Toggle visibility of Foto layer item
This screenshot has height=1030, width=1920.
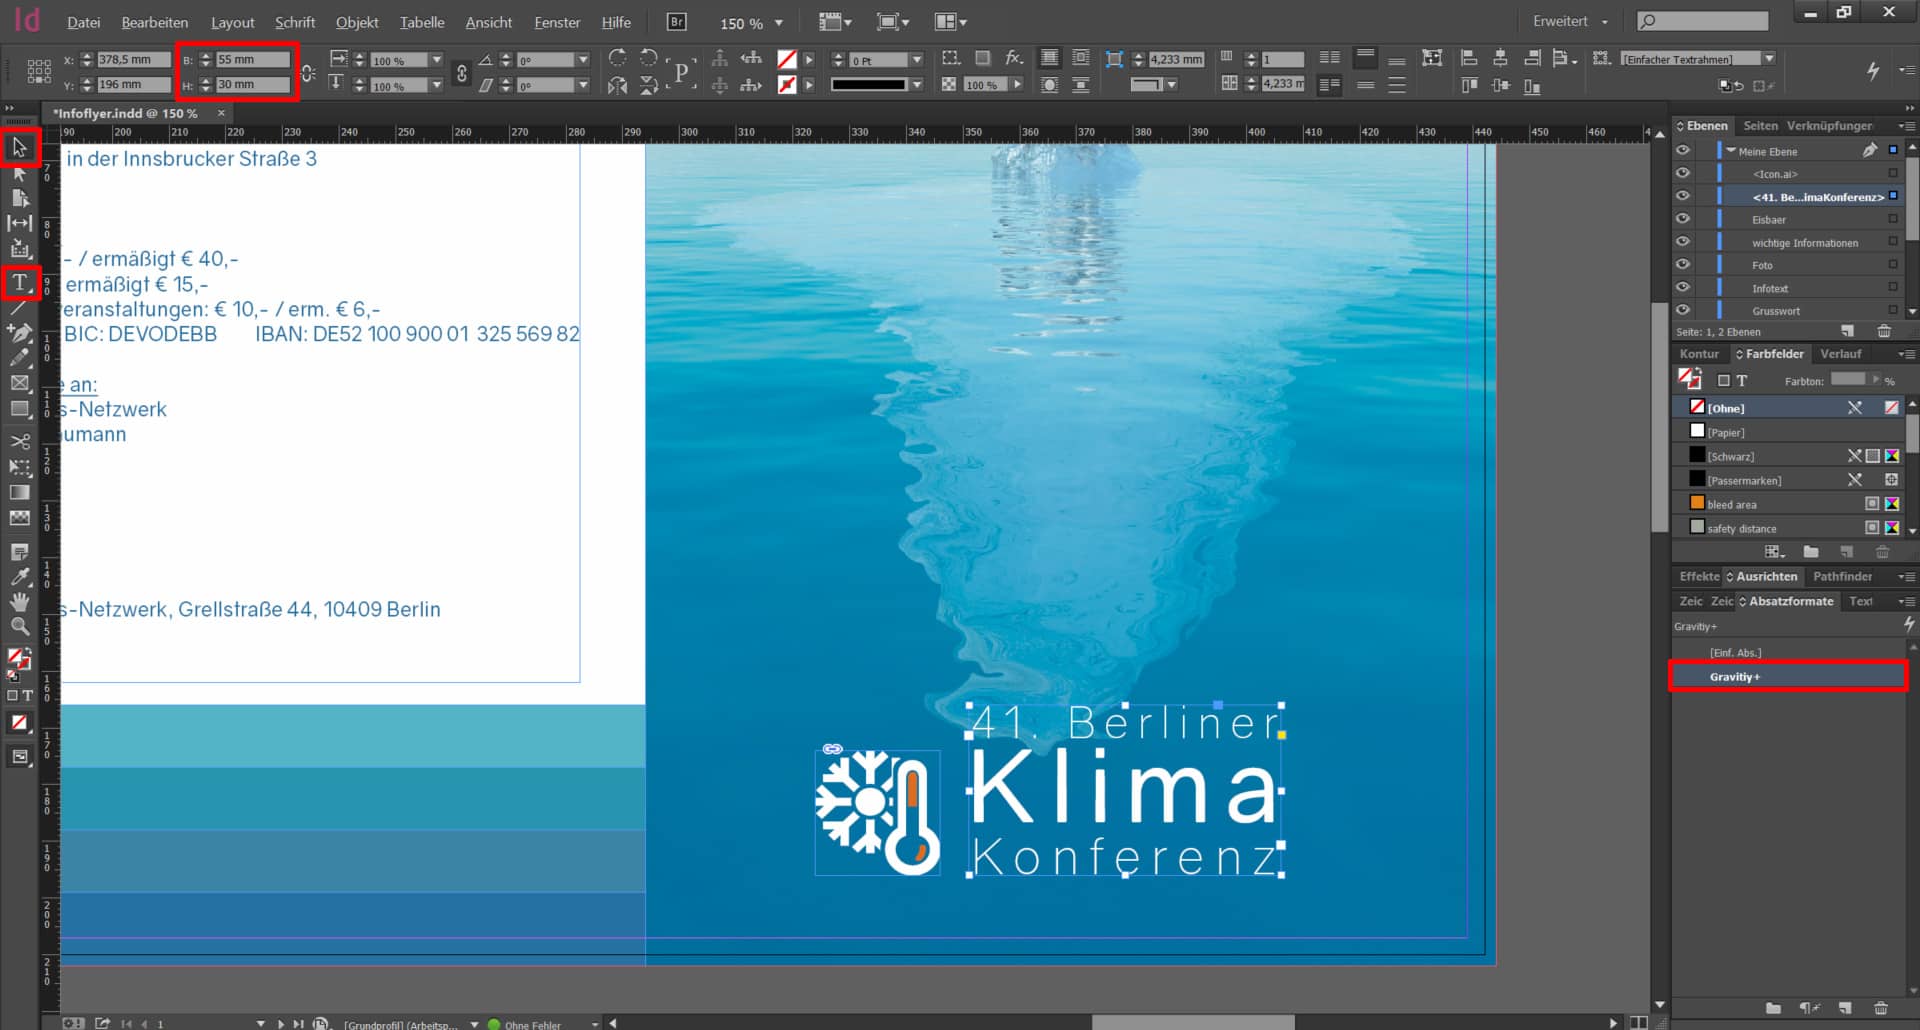click(x=1683, y=265)
